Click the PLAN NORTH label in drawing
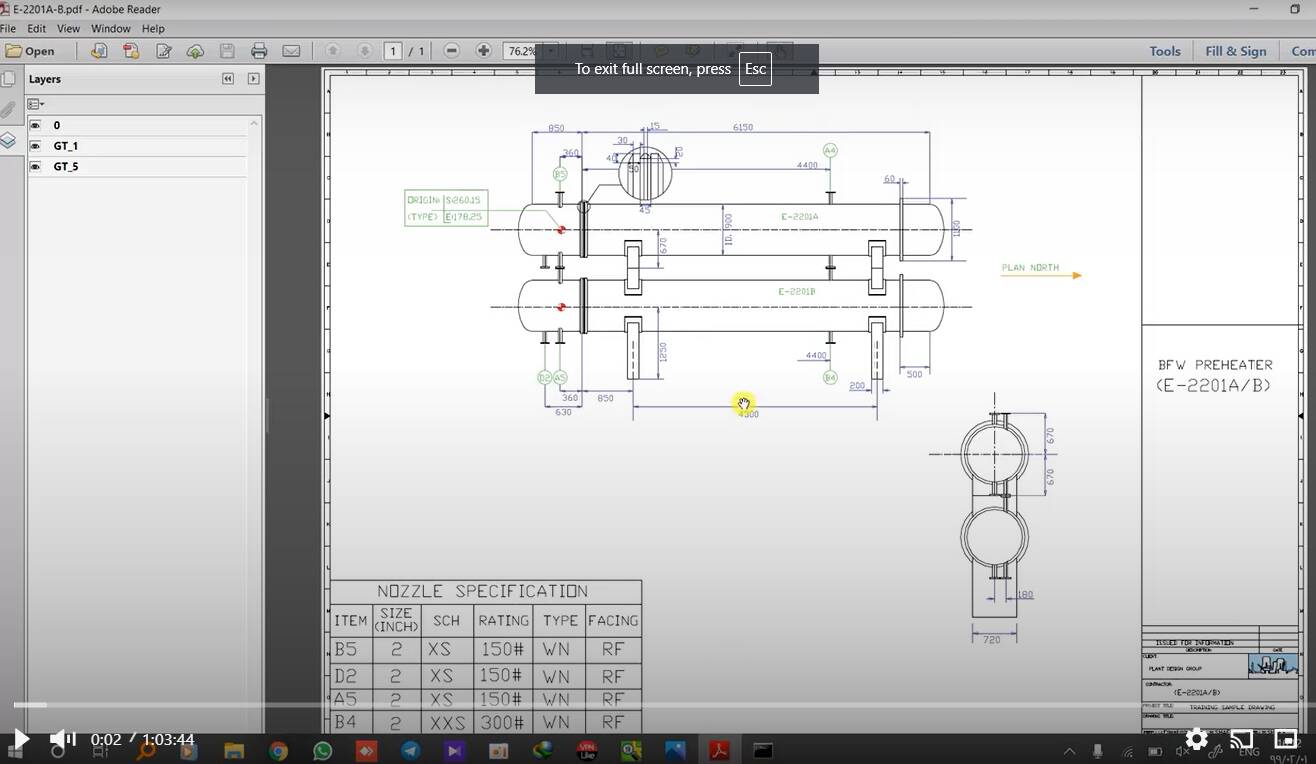 [x=1030, y=268]
